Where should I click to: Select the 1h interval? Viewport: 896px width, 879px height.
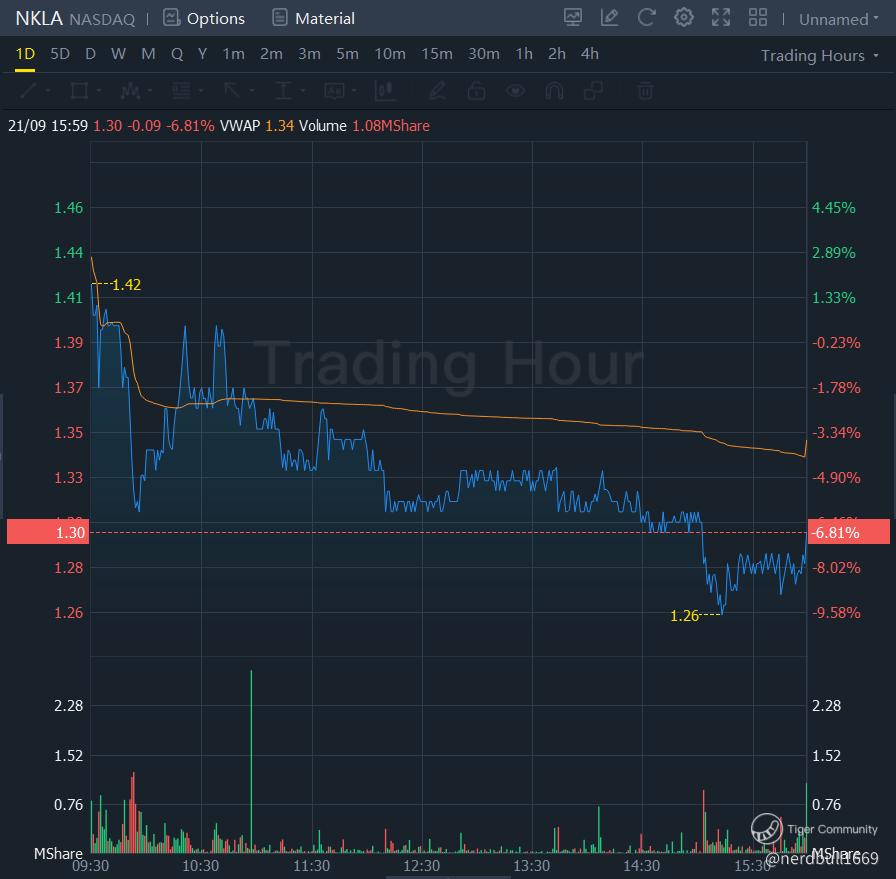523,54
